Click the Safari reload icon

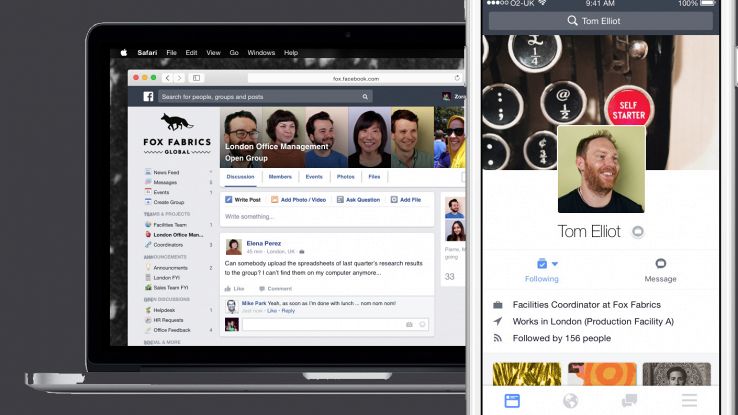[x=457, y=78]
